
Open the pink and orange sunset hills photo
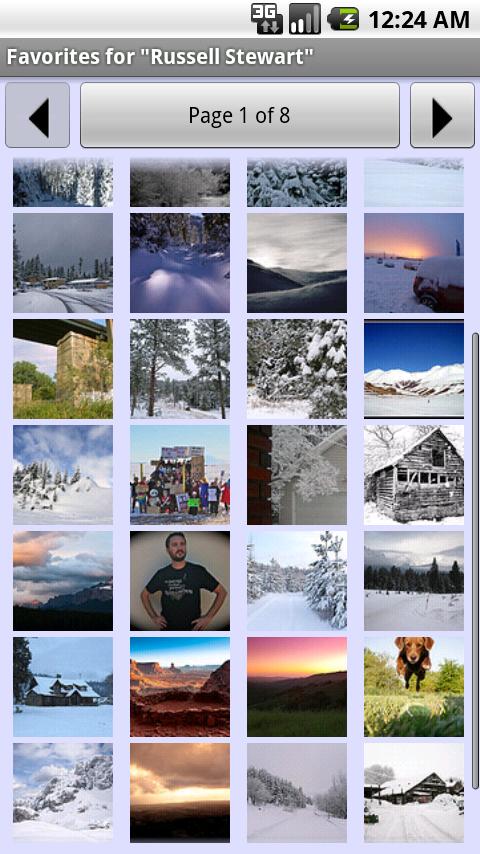[x=297, y=687]
